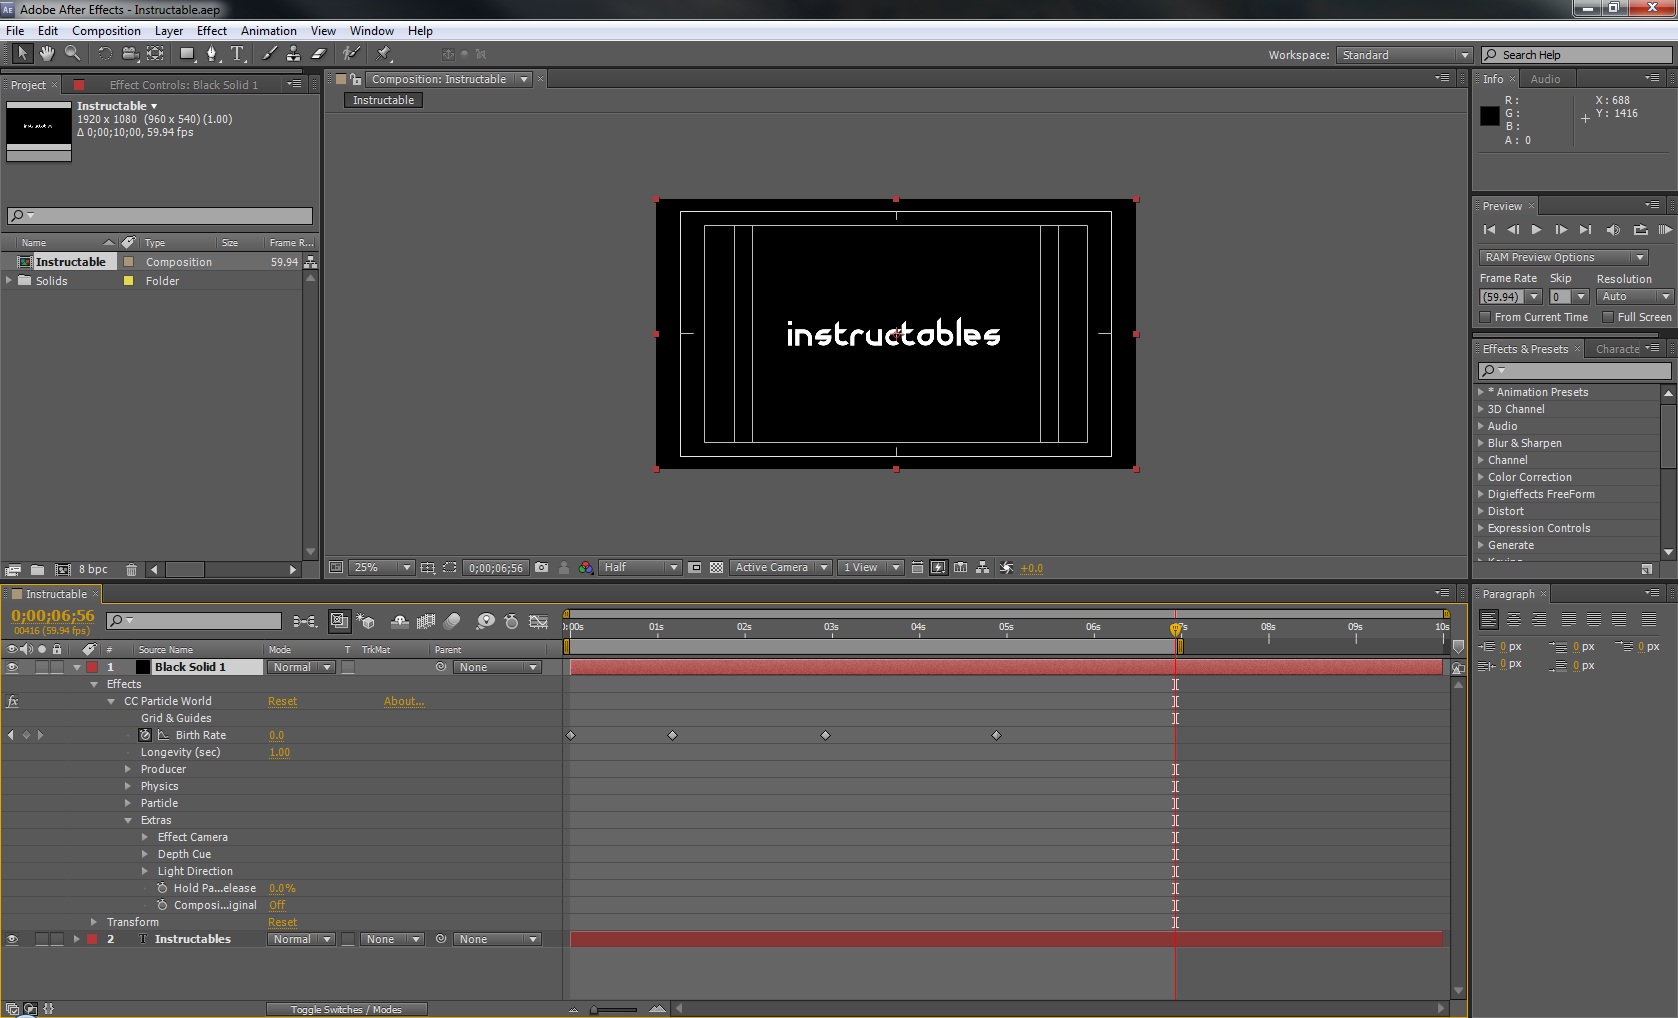Enable the From Current Time checkbox
The width and height of the screenshot is (1678, 1018).
[1485, 317]
